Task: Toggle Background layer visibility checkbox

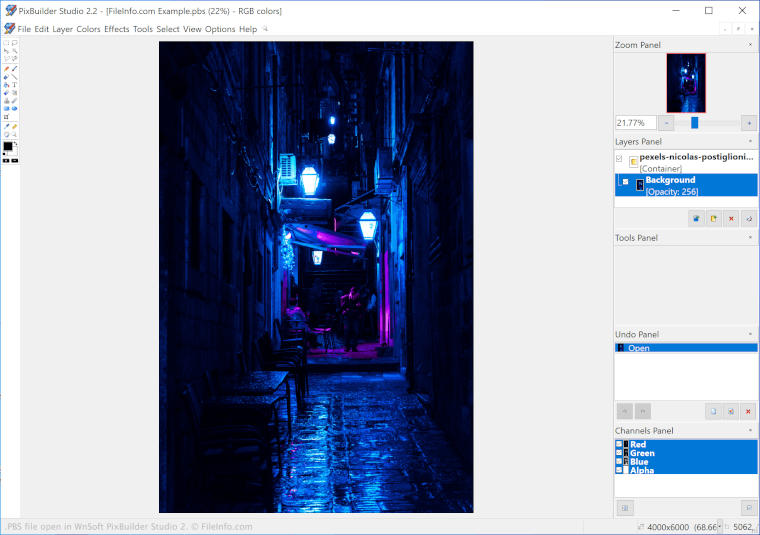Action: 626,182
